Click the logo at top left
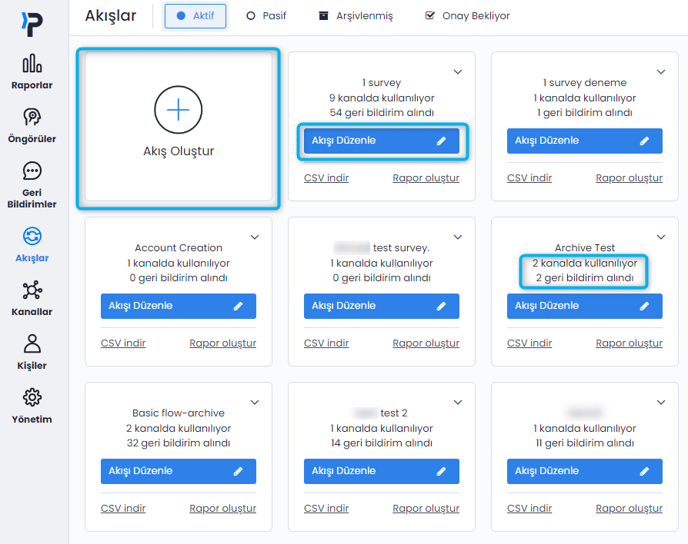The width and height of the screenshot is (688, 544). (x=32, y=23)
